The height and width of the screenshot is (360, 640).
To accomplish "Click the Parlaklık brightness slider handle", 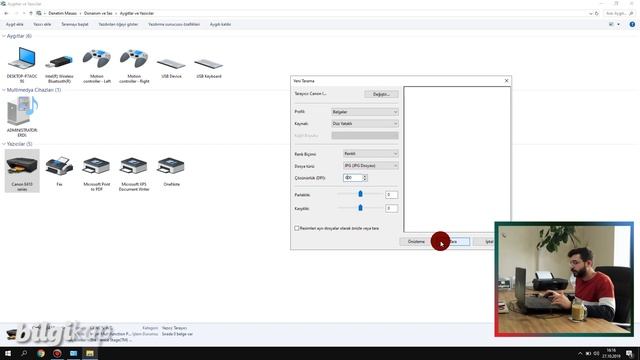I will pos(360,194).
